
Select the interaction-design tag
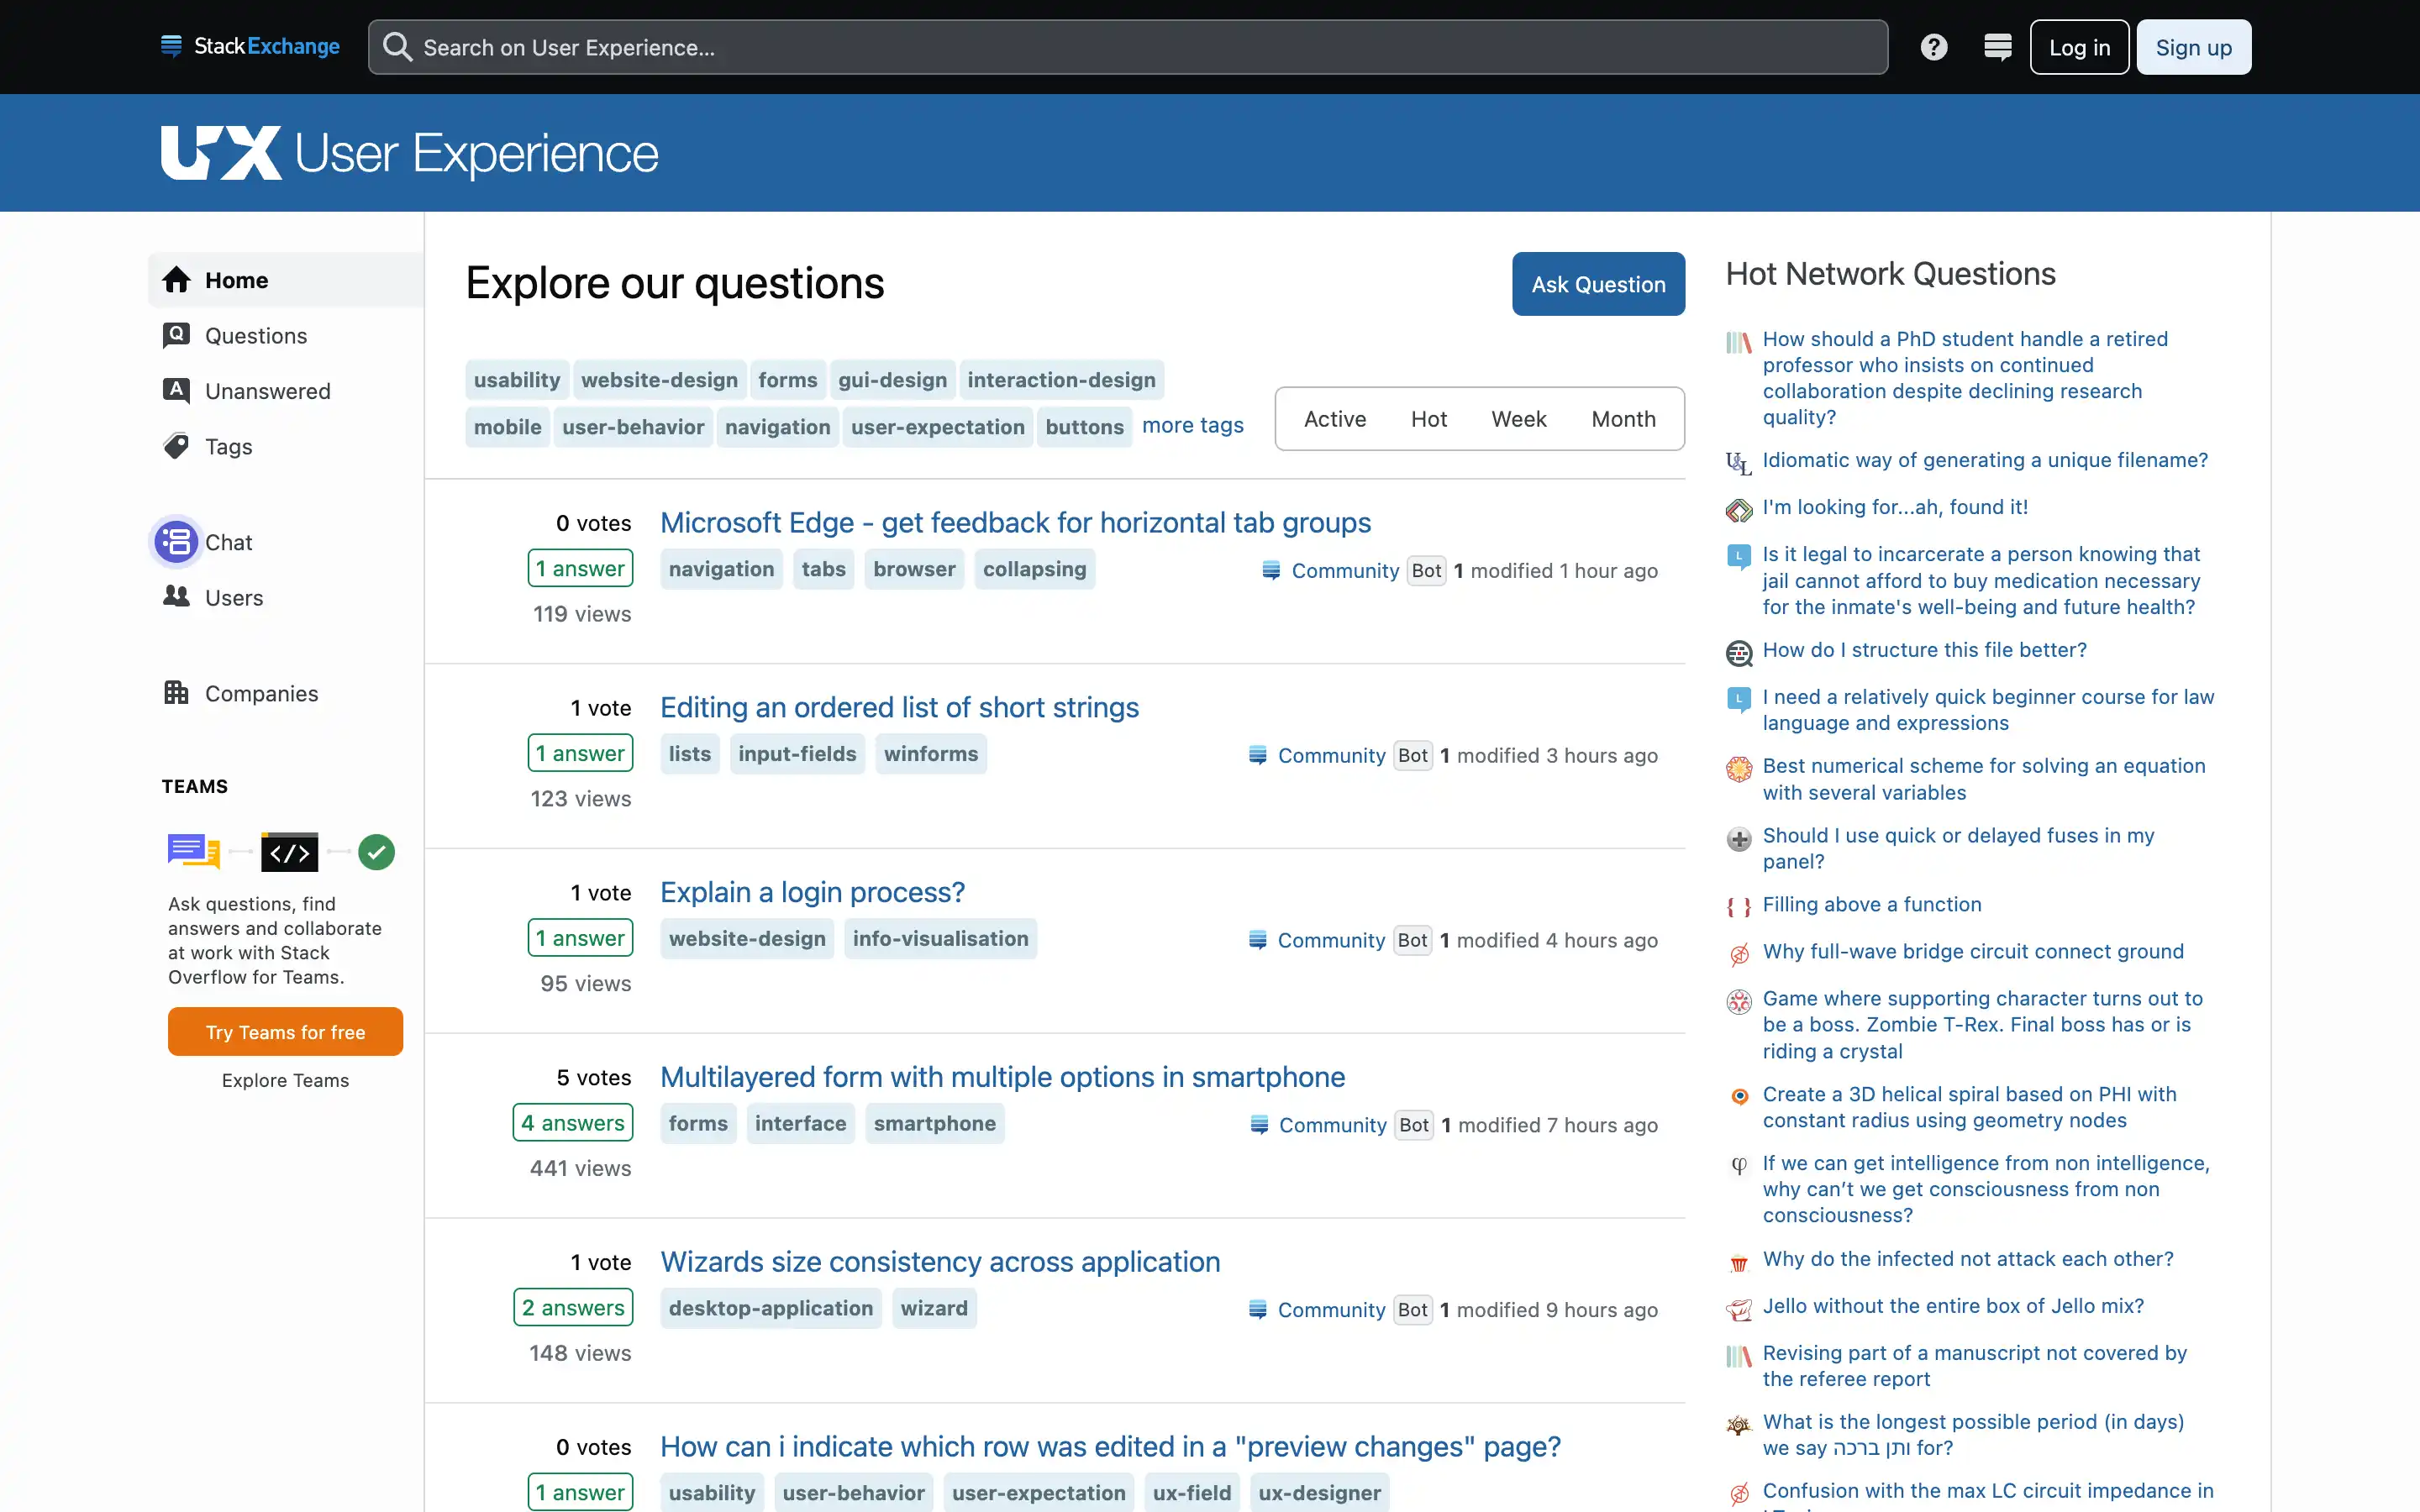pyautogui.click(x=1061, y=380)
